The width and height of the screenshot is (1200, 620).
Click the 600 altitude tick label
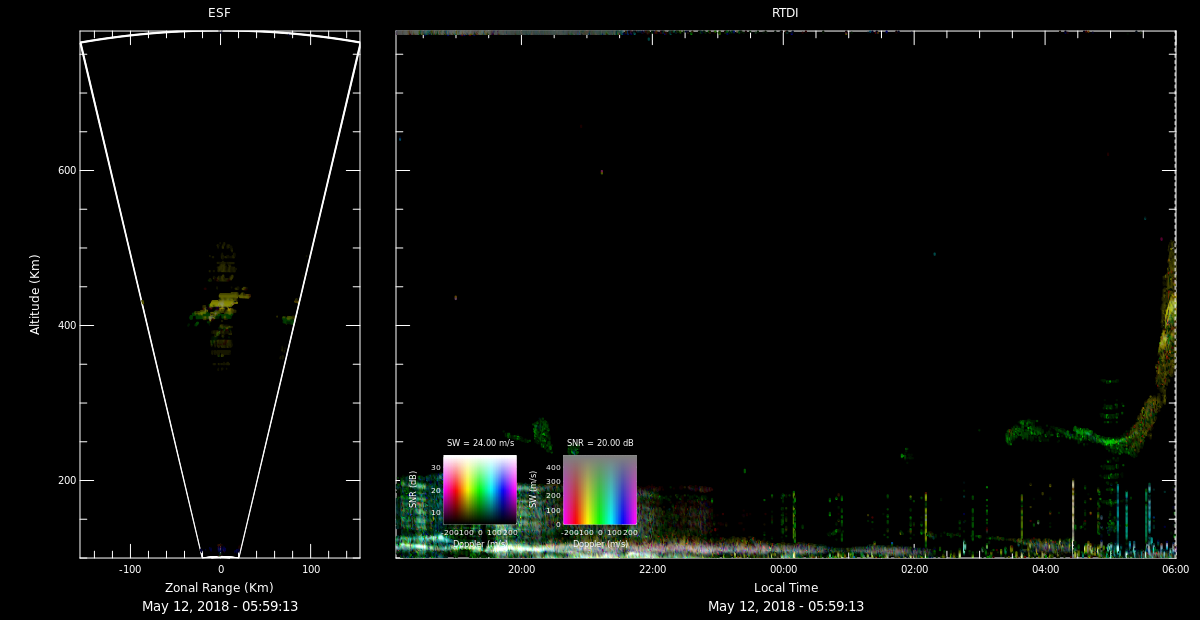coord(67,170)
